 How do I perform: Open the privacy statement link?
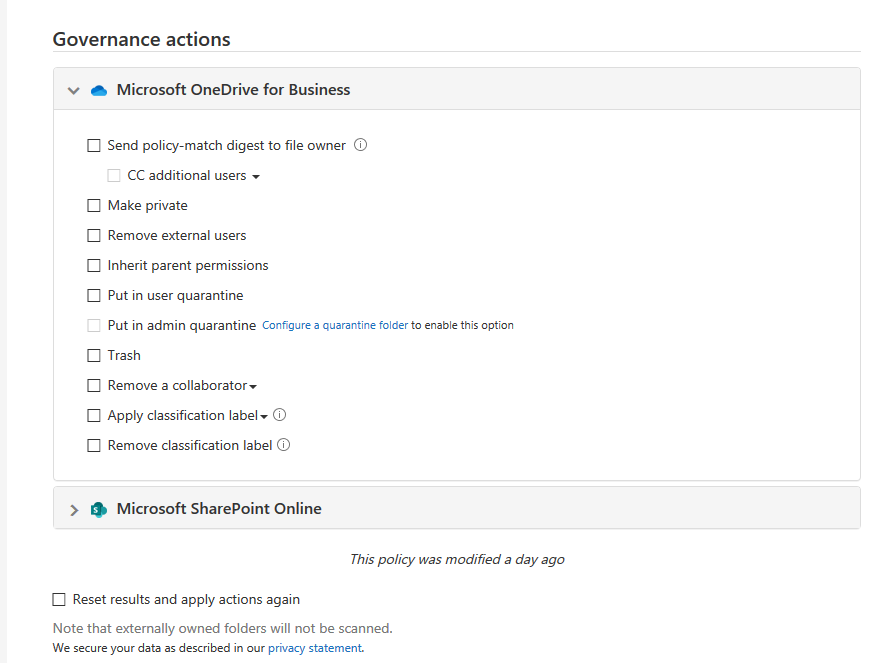click(315, 648)
